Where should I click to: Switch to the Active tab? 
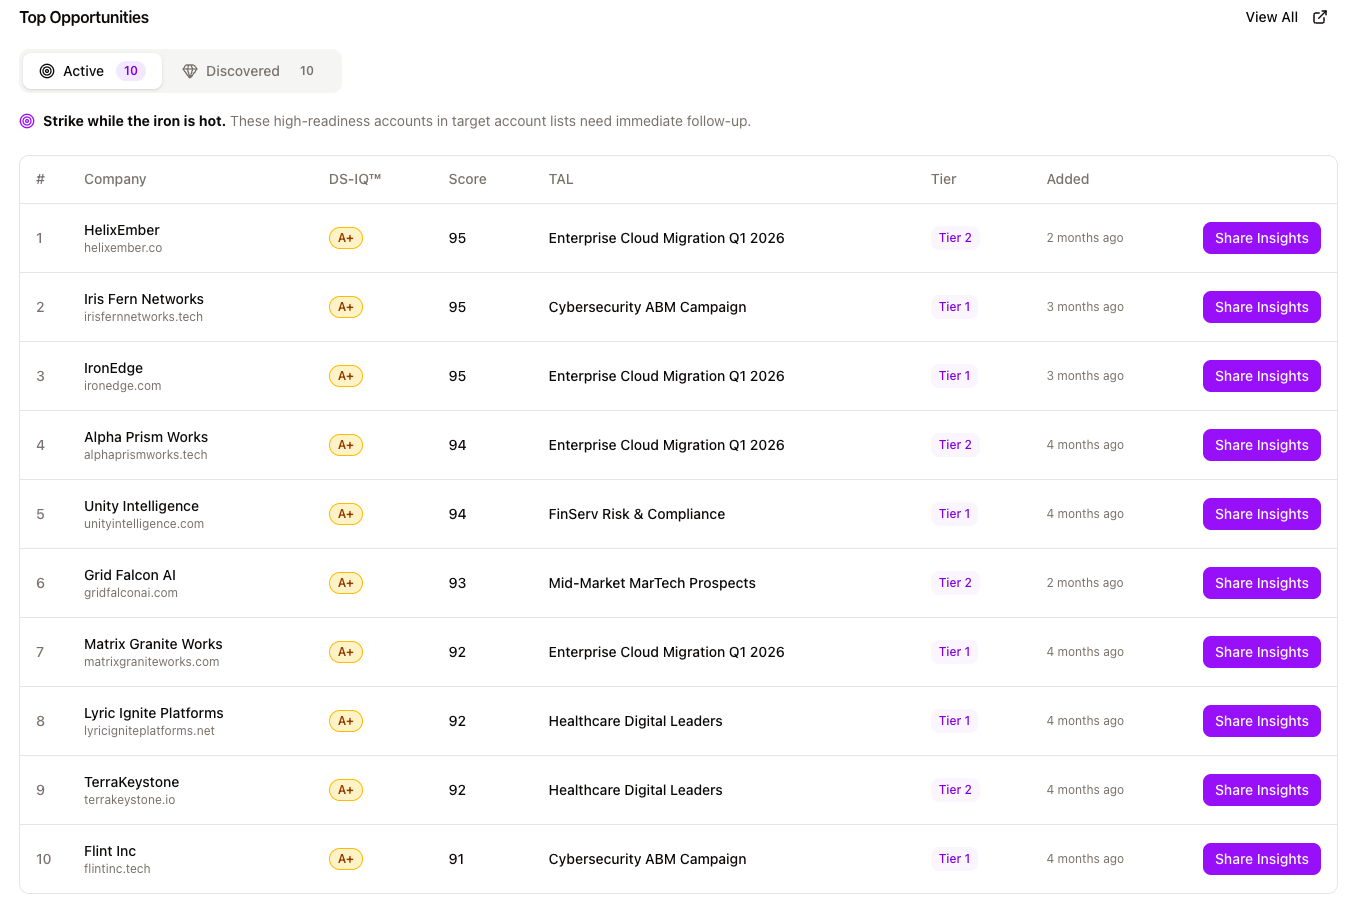[92, 71]
